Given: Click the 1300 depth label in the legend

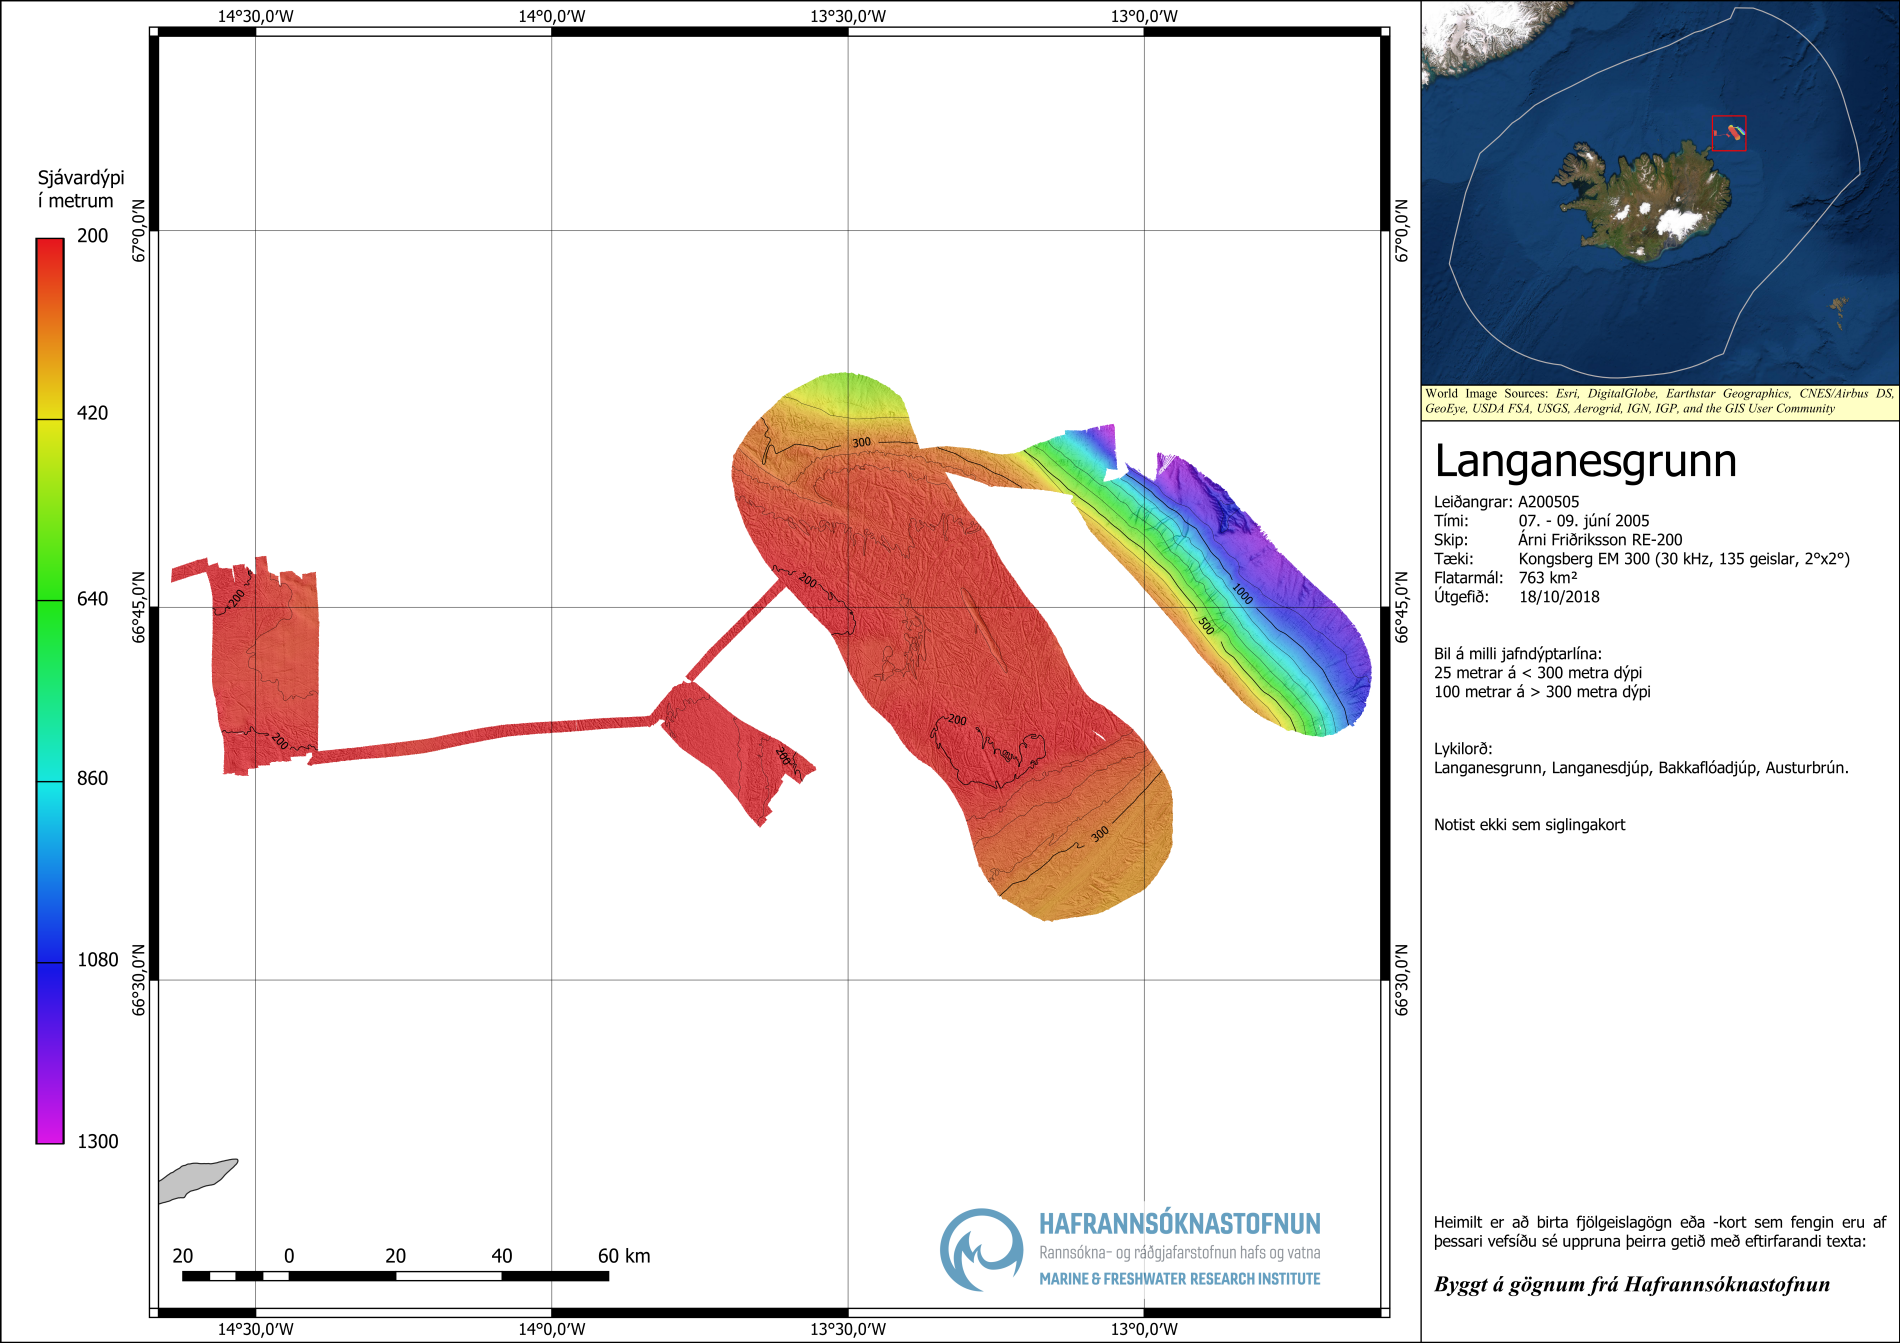Looking at the screenshot, I should (97, 1142).
